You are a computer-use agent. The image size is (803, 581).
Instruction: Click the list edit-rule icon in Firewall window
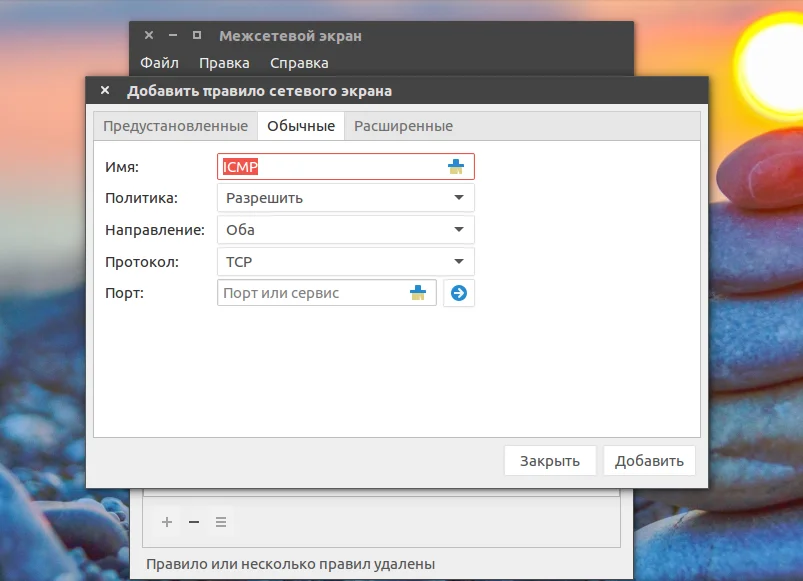221,522
